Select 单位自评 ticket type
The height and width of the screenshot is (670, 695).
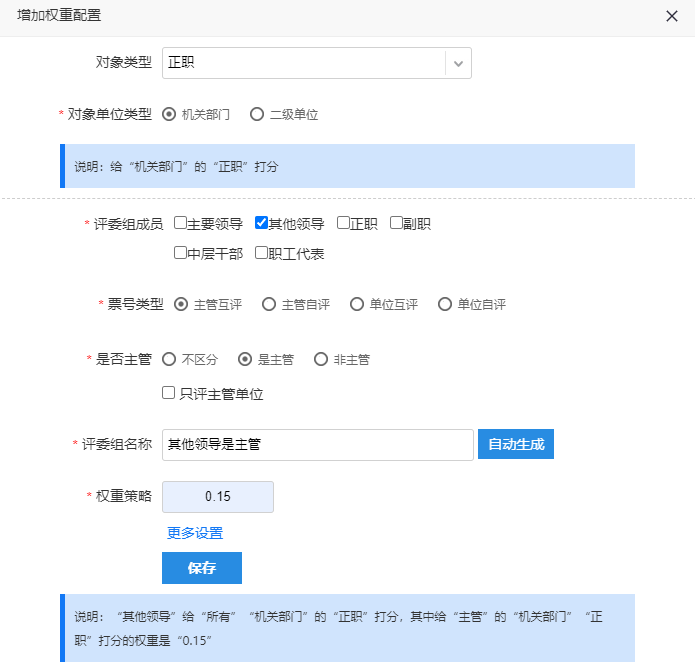click(x=445, y=304)
